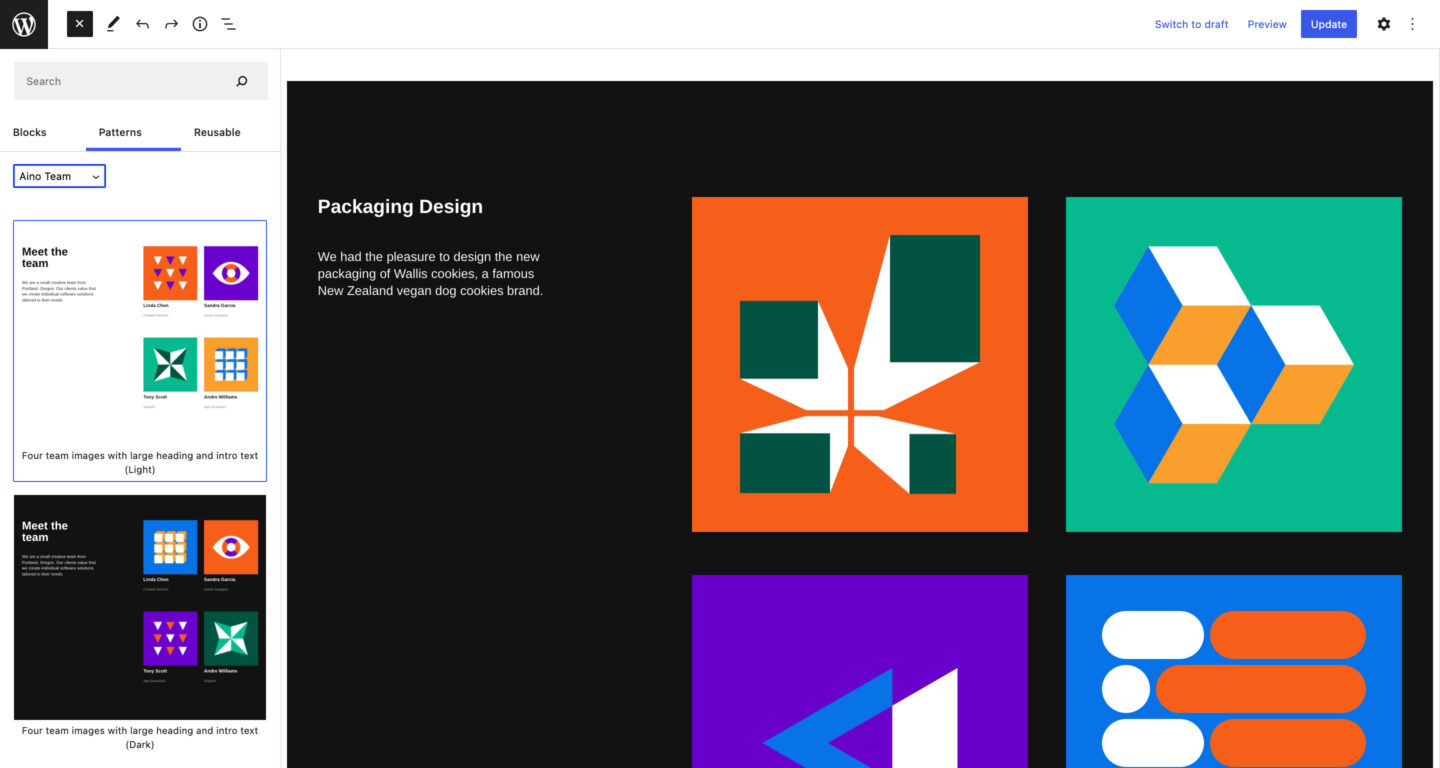Image resolution: width=1440 pixels, height=768 pixels.
Task: Redo the last change
Action: (x=170, y=23)
